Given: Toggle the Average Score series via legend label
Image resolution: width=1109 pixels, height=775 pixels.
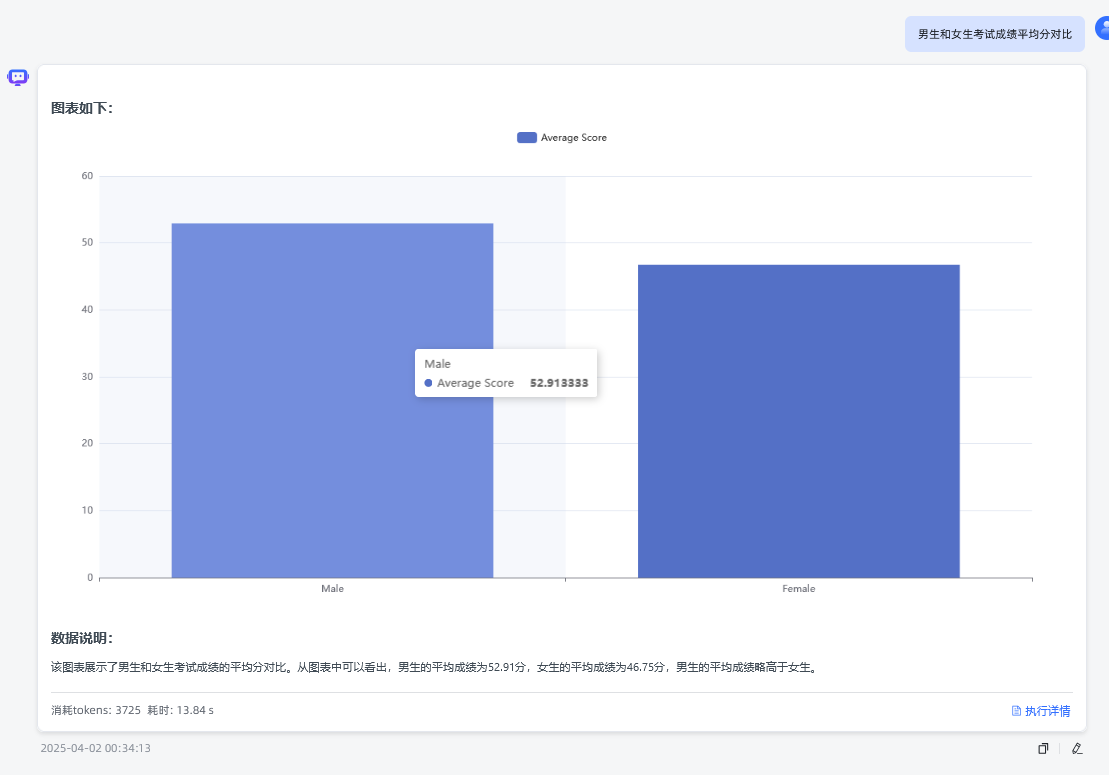Looking at the screenshot, I should 573,138.
